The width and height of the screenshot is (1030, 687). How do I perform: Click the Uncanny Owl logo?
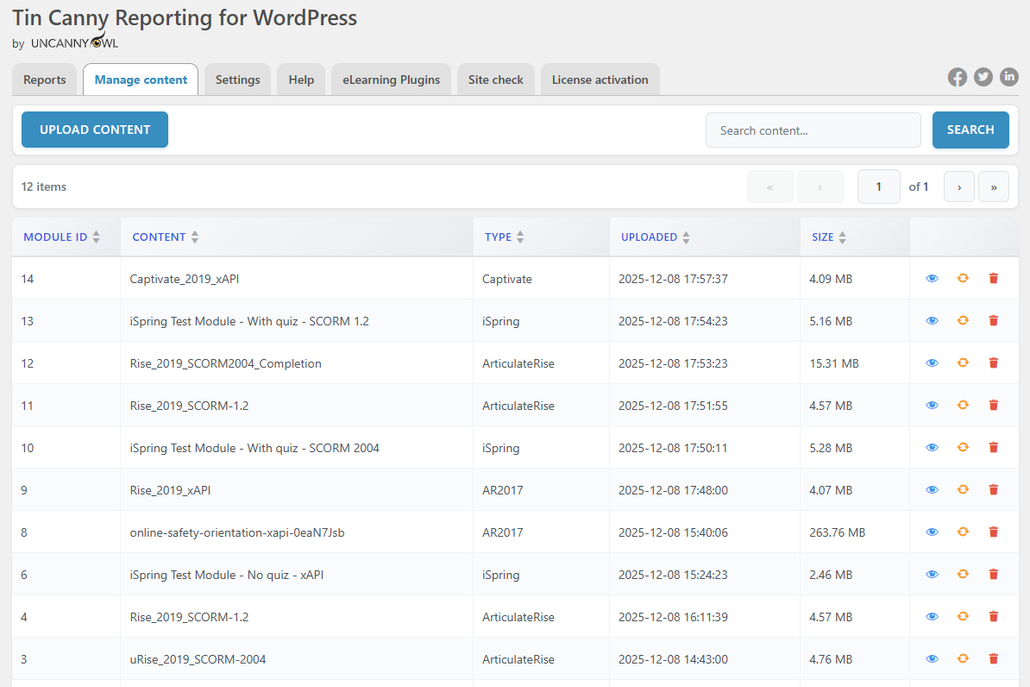click(75, 43)
